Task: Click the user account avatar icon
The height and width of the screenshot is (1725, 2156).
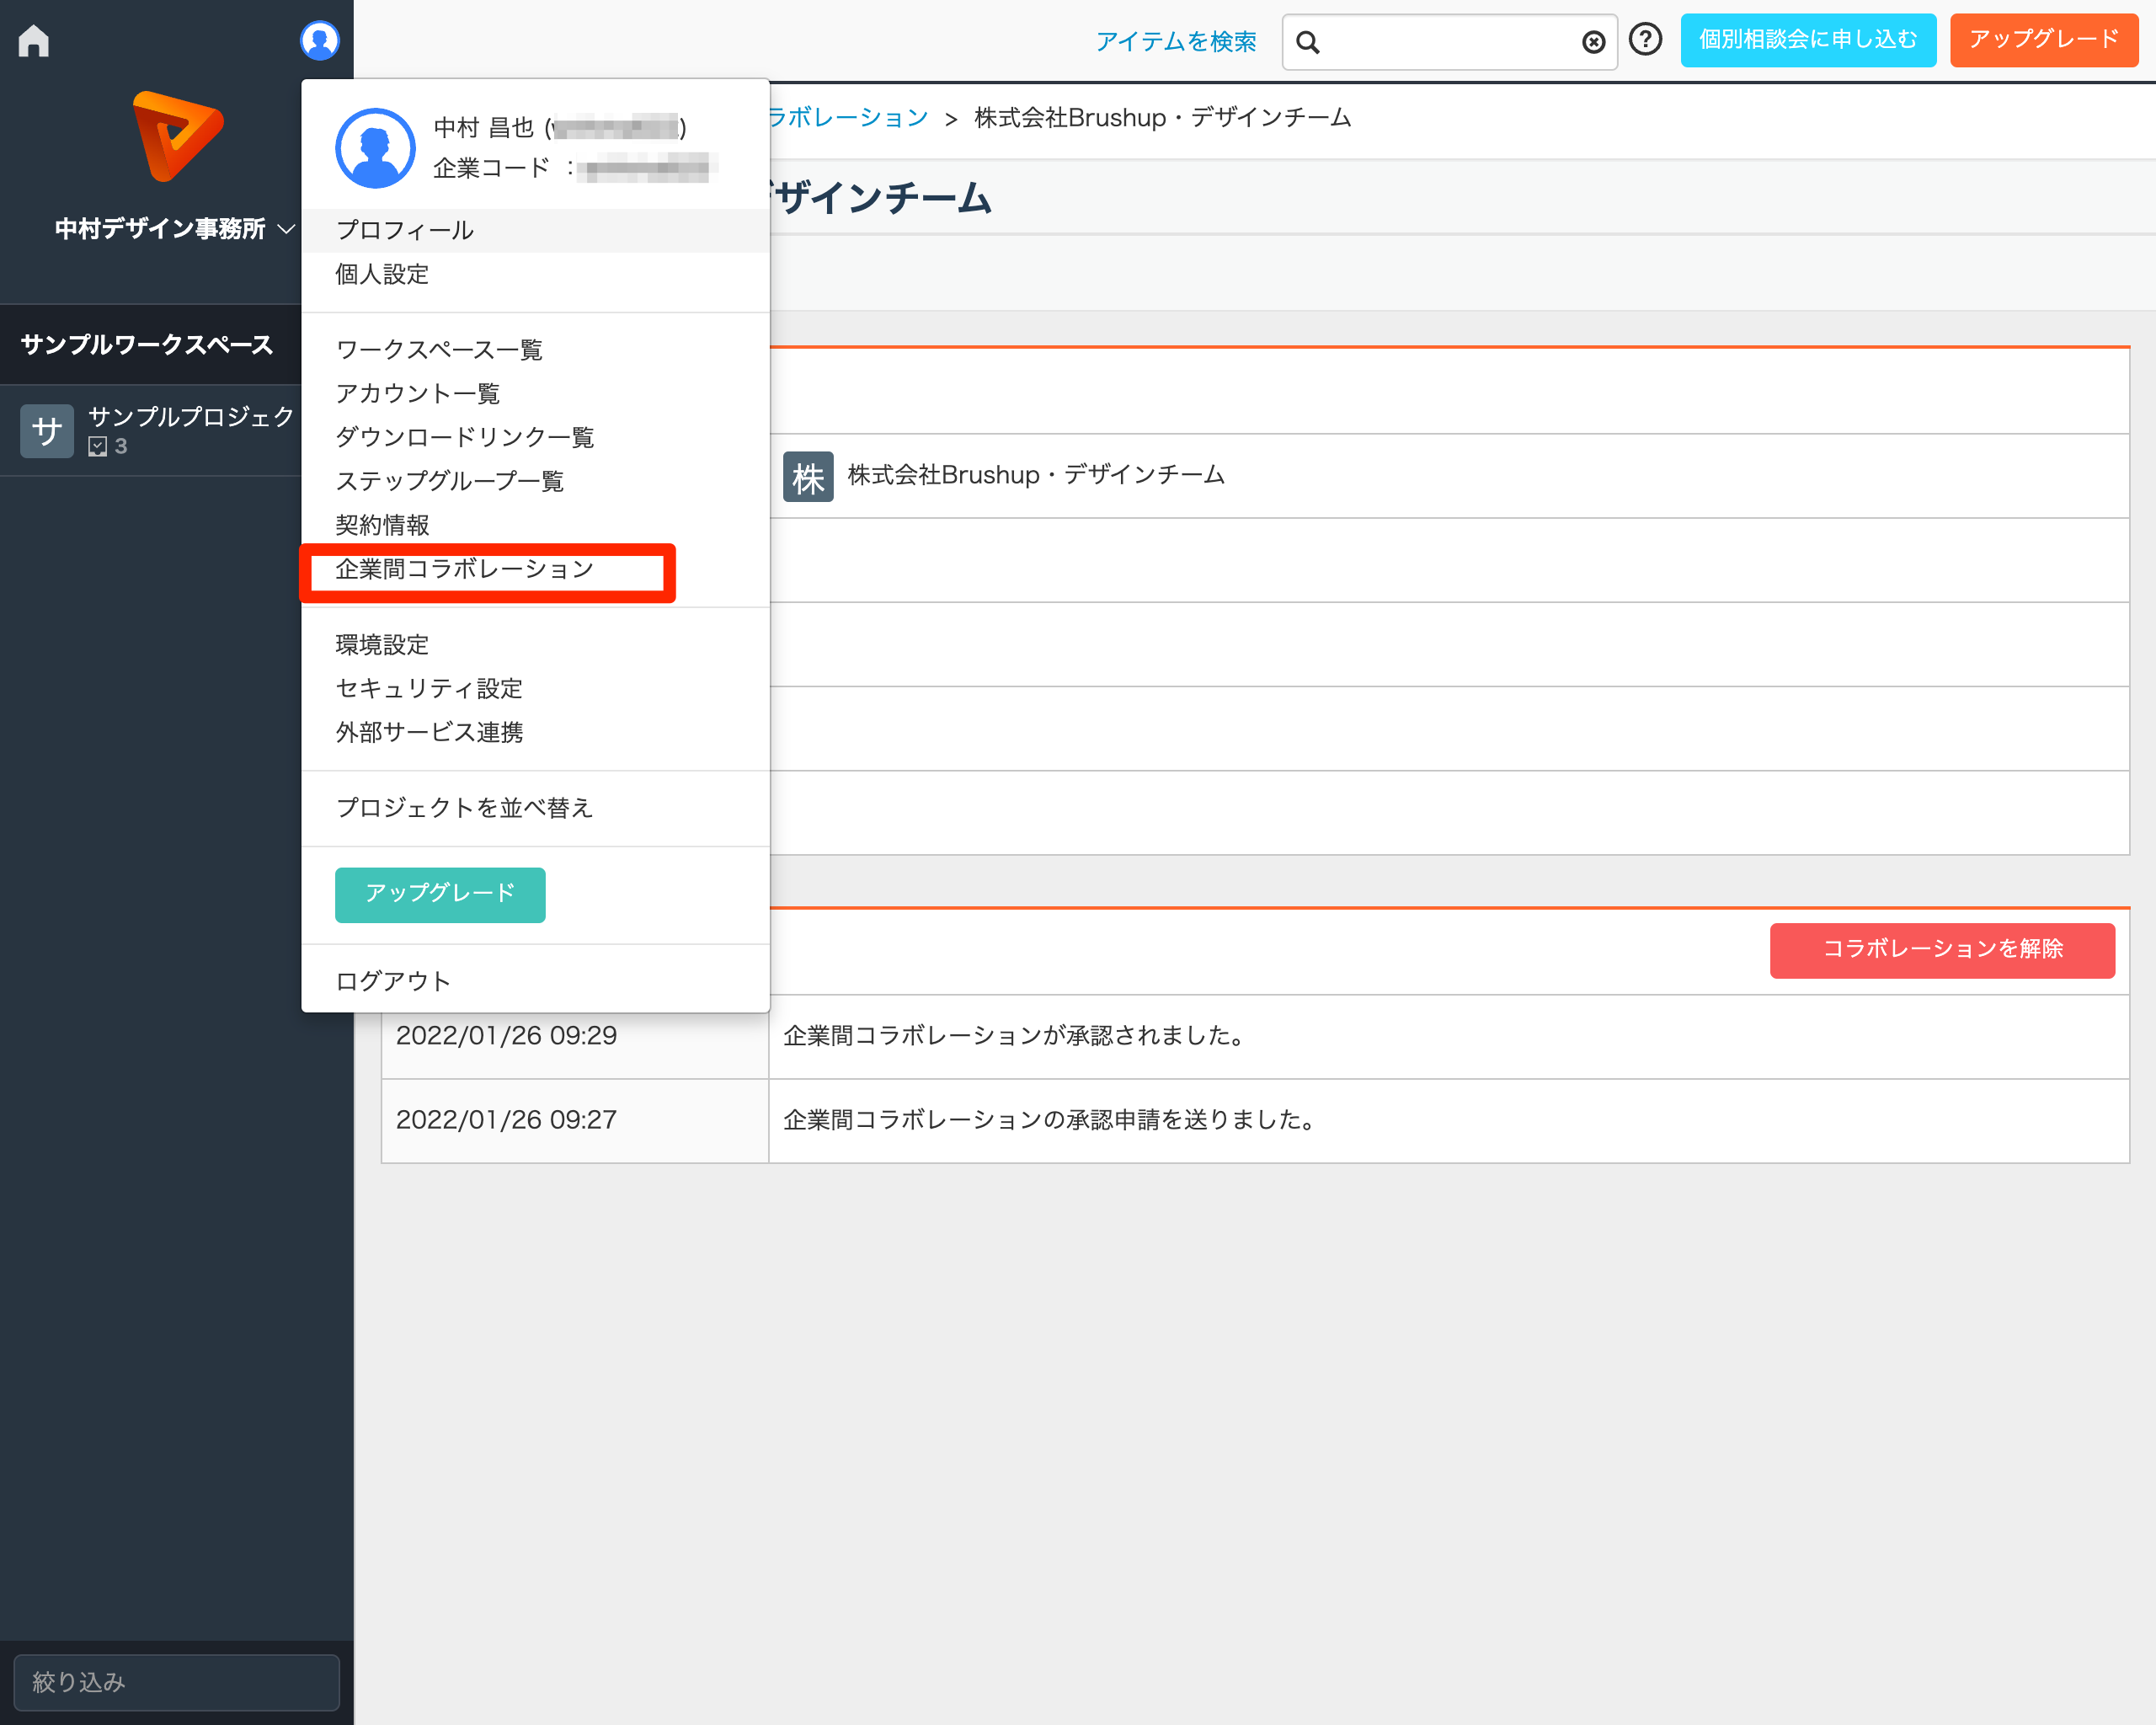Action: pyautogui.click(x=319, y=41)
